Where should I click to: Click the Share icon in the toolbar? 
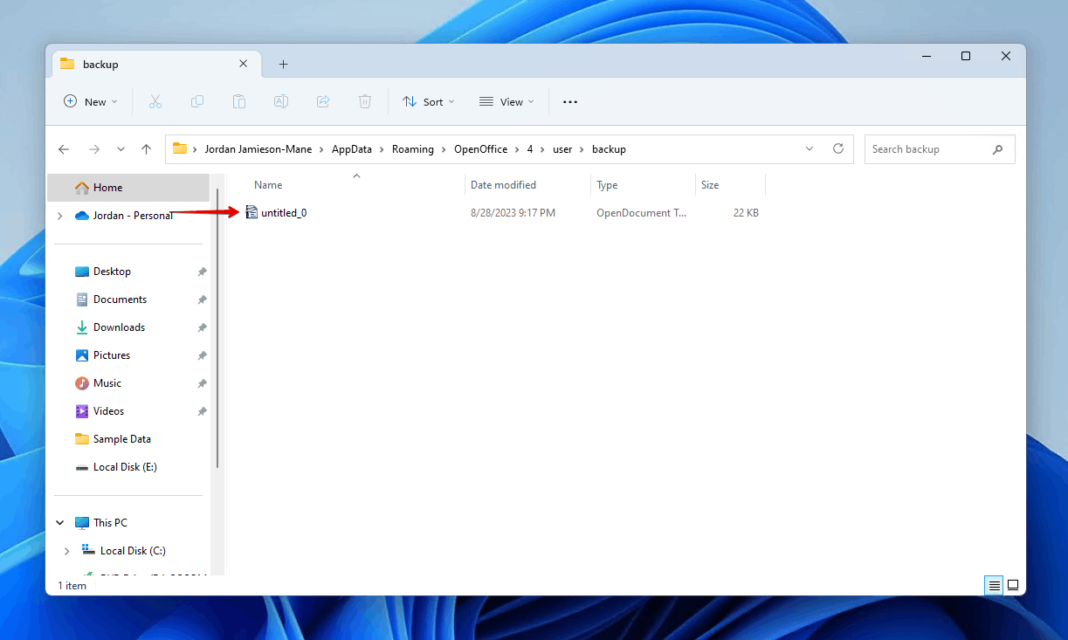pyautogui.click(x=322, y=101)
